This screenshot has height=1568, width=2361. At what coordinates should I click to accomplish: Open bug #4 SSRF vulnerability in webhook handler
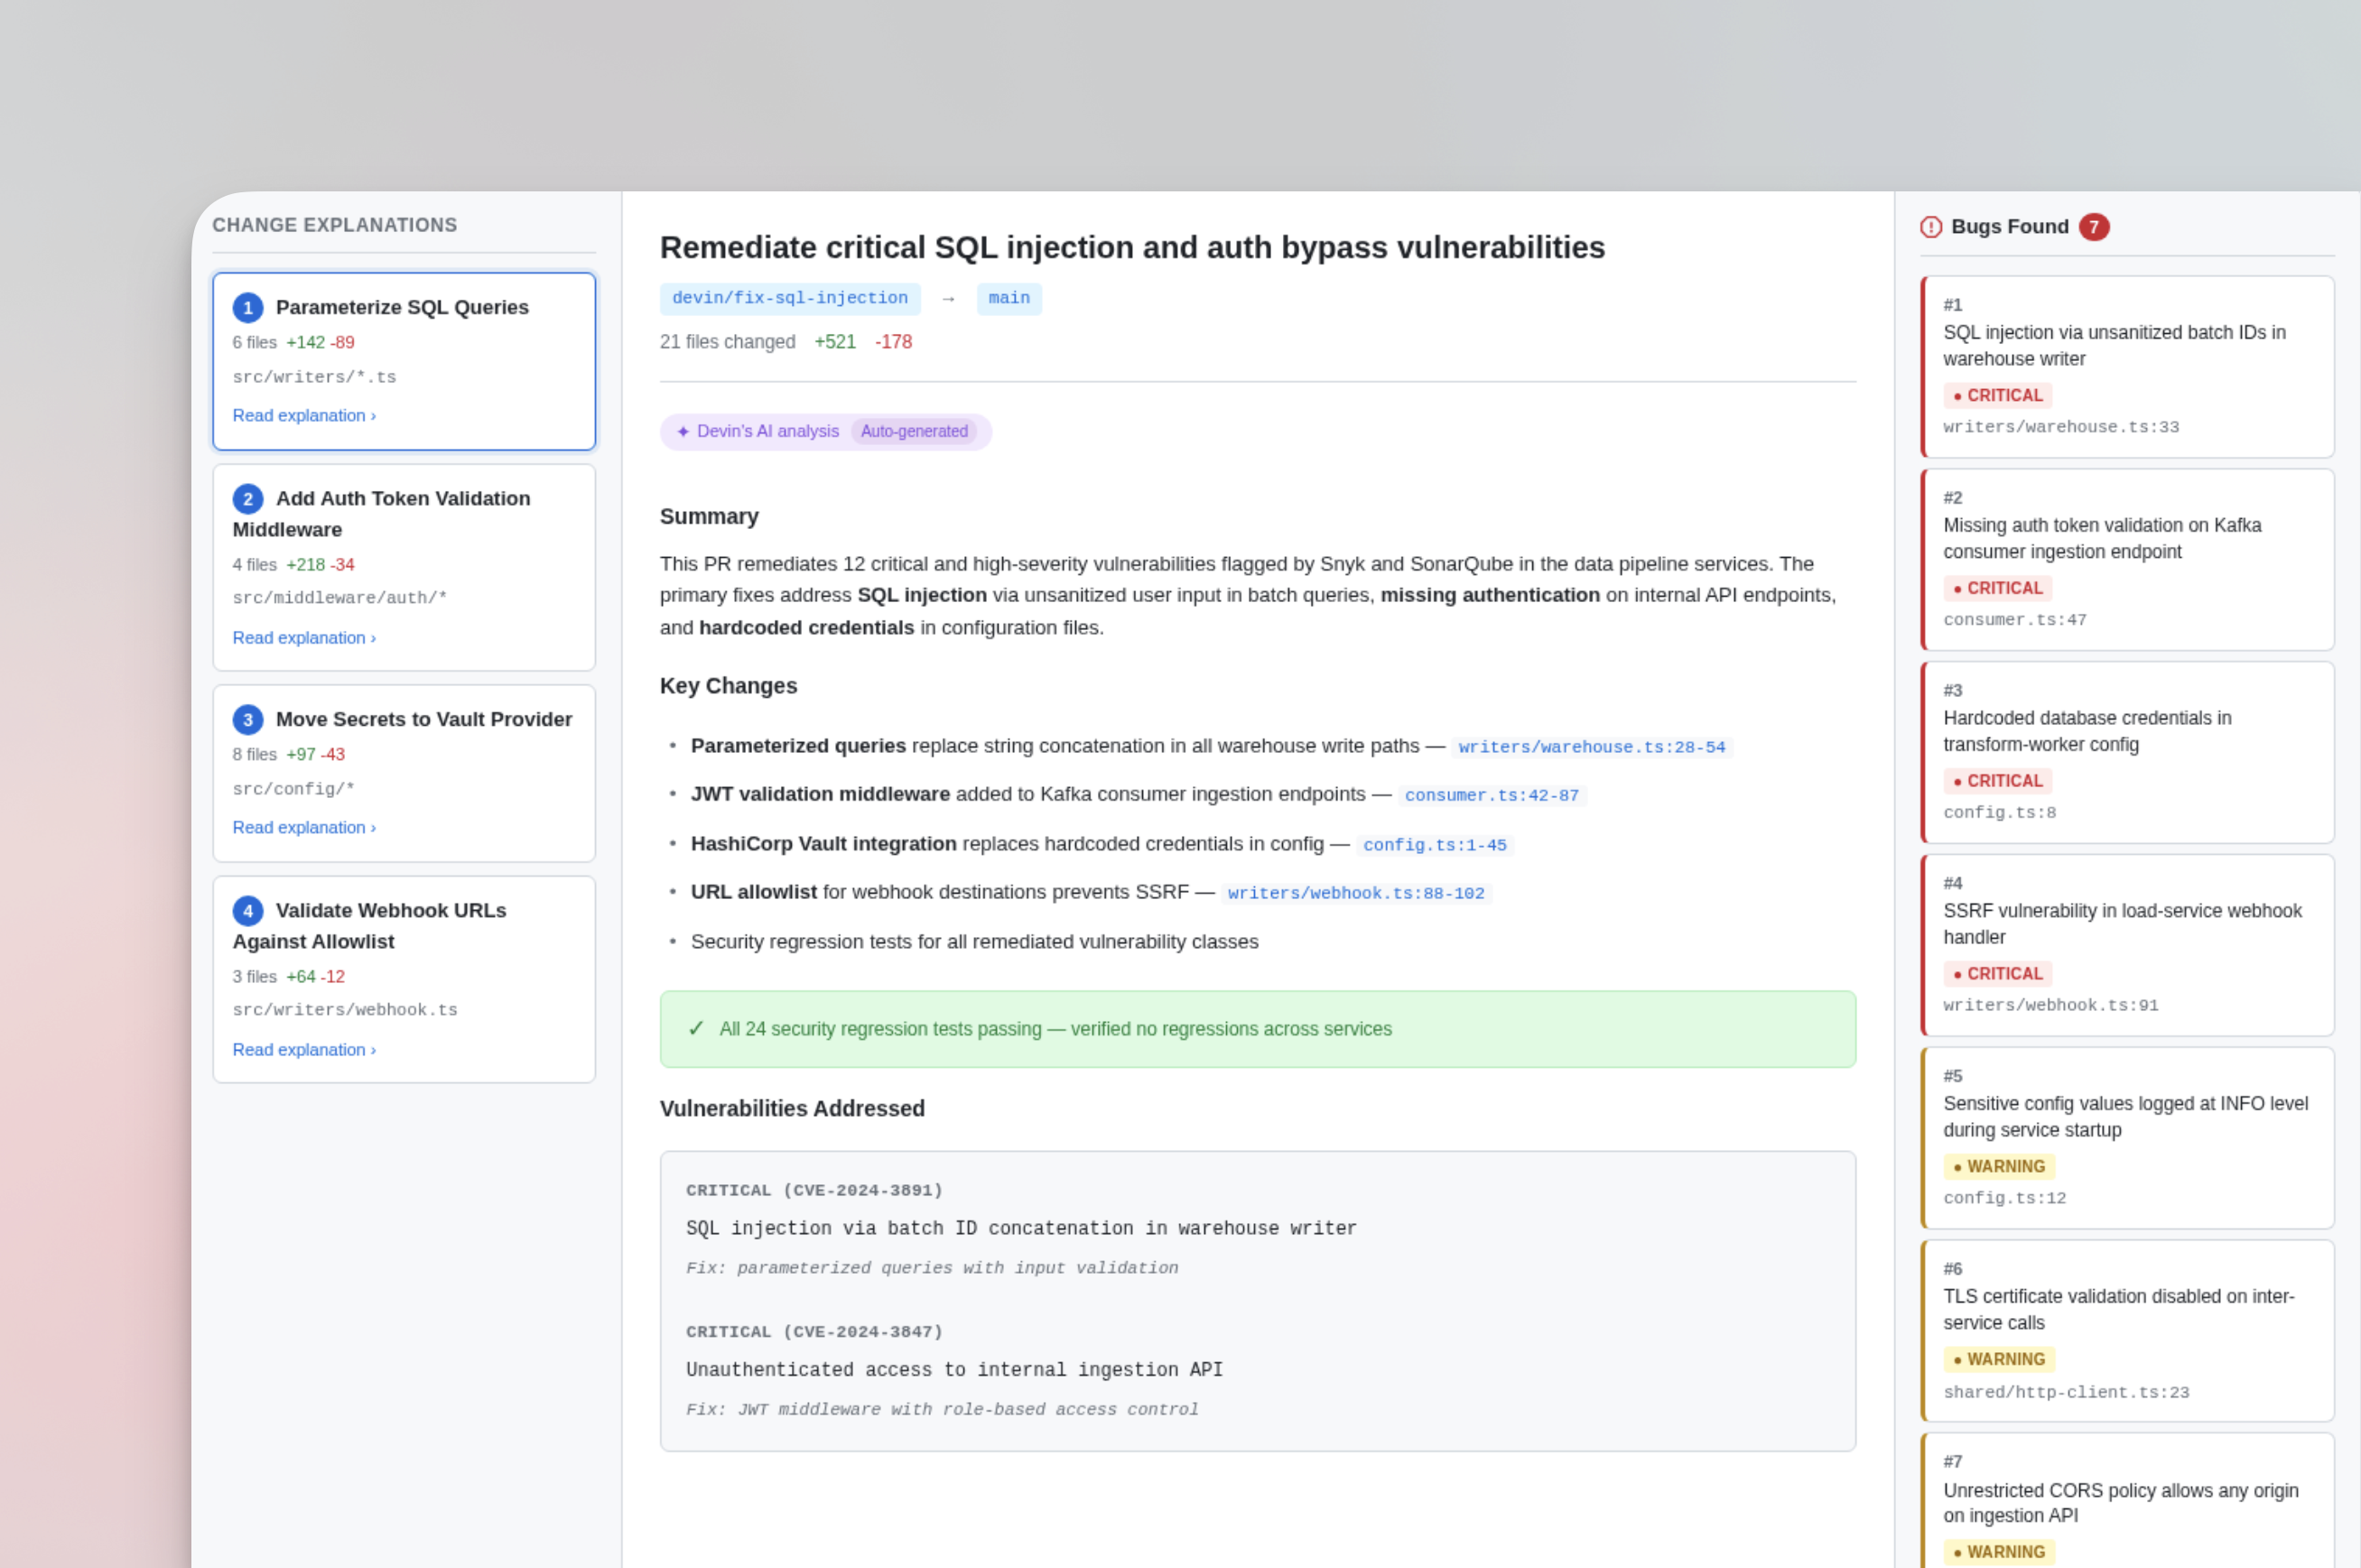pos(2127,946)
